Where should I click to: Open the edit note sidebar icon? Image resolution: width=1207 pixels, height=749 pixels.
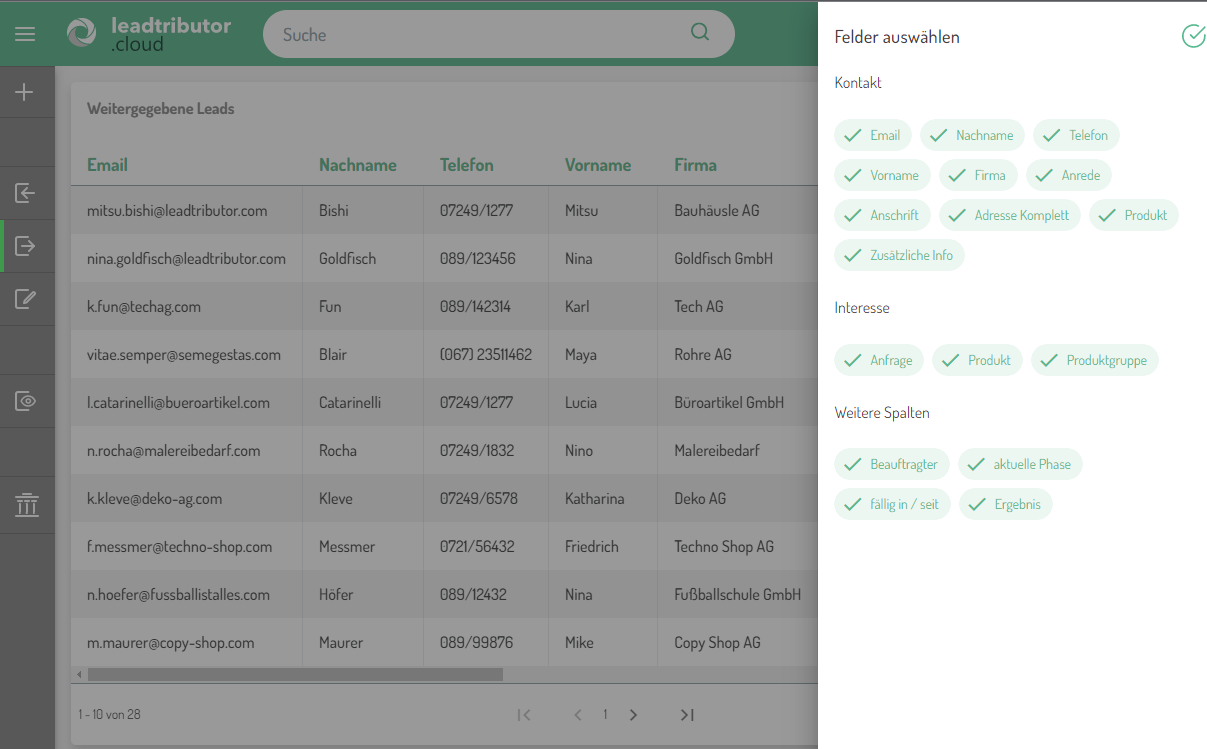tap(26, 299)
